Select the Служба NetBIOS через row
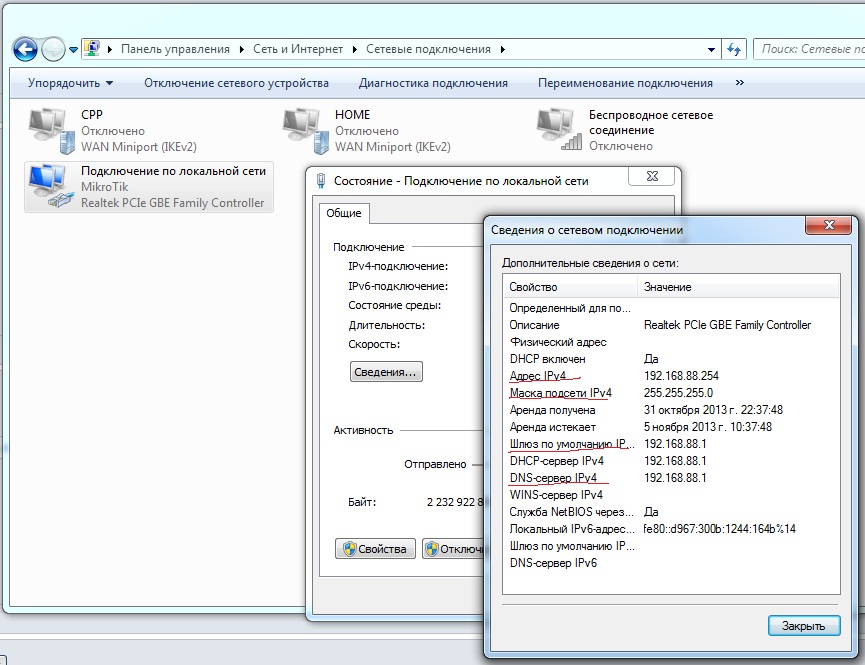The image size is (865, 665). (x=671, y=512)
